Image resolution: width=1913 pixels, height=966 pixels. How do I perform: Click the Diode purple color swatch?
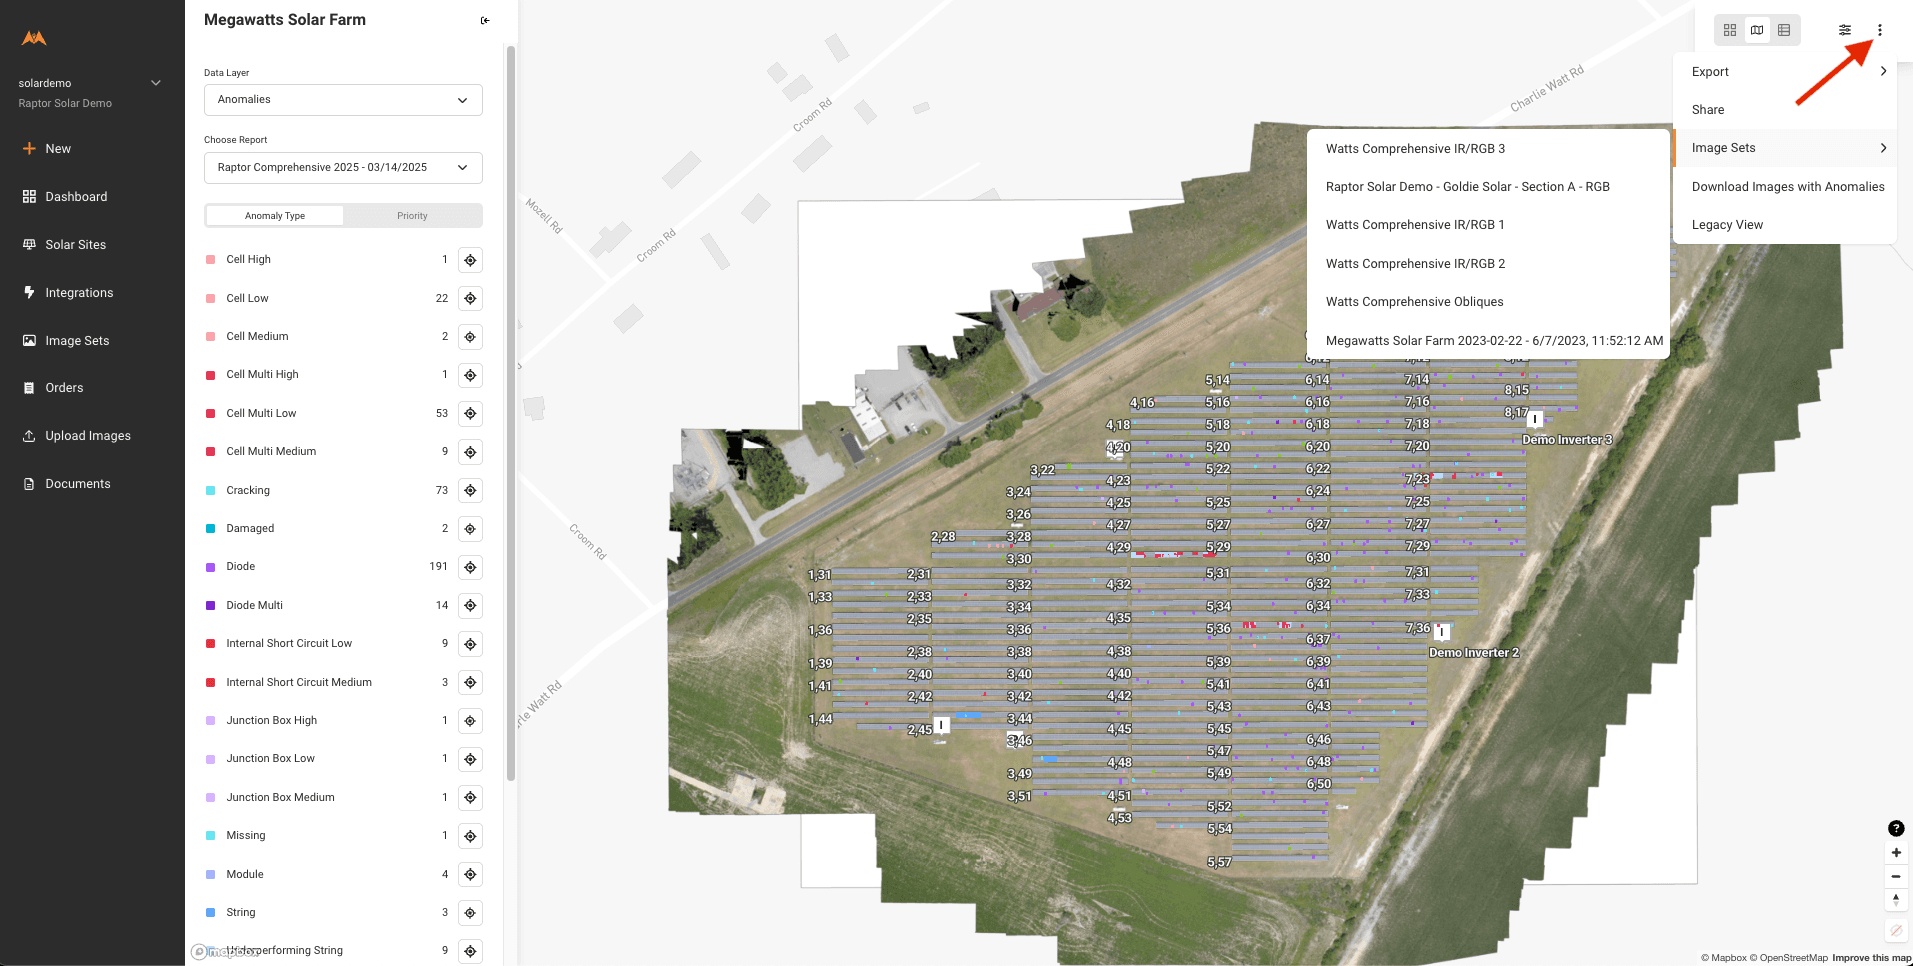(x=210, y=567)
